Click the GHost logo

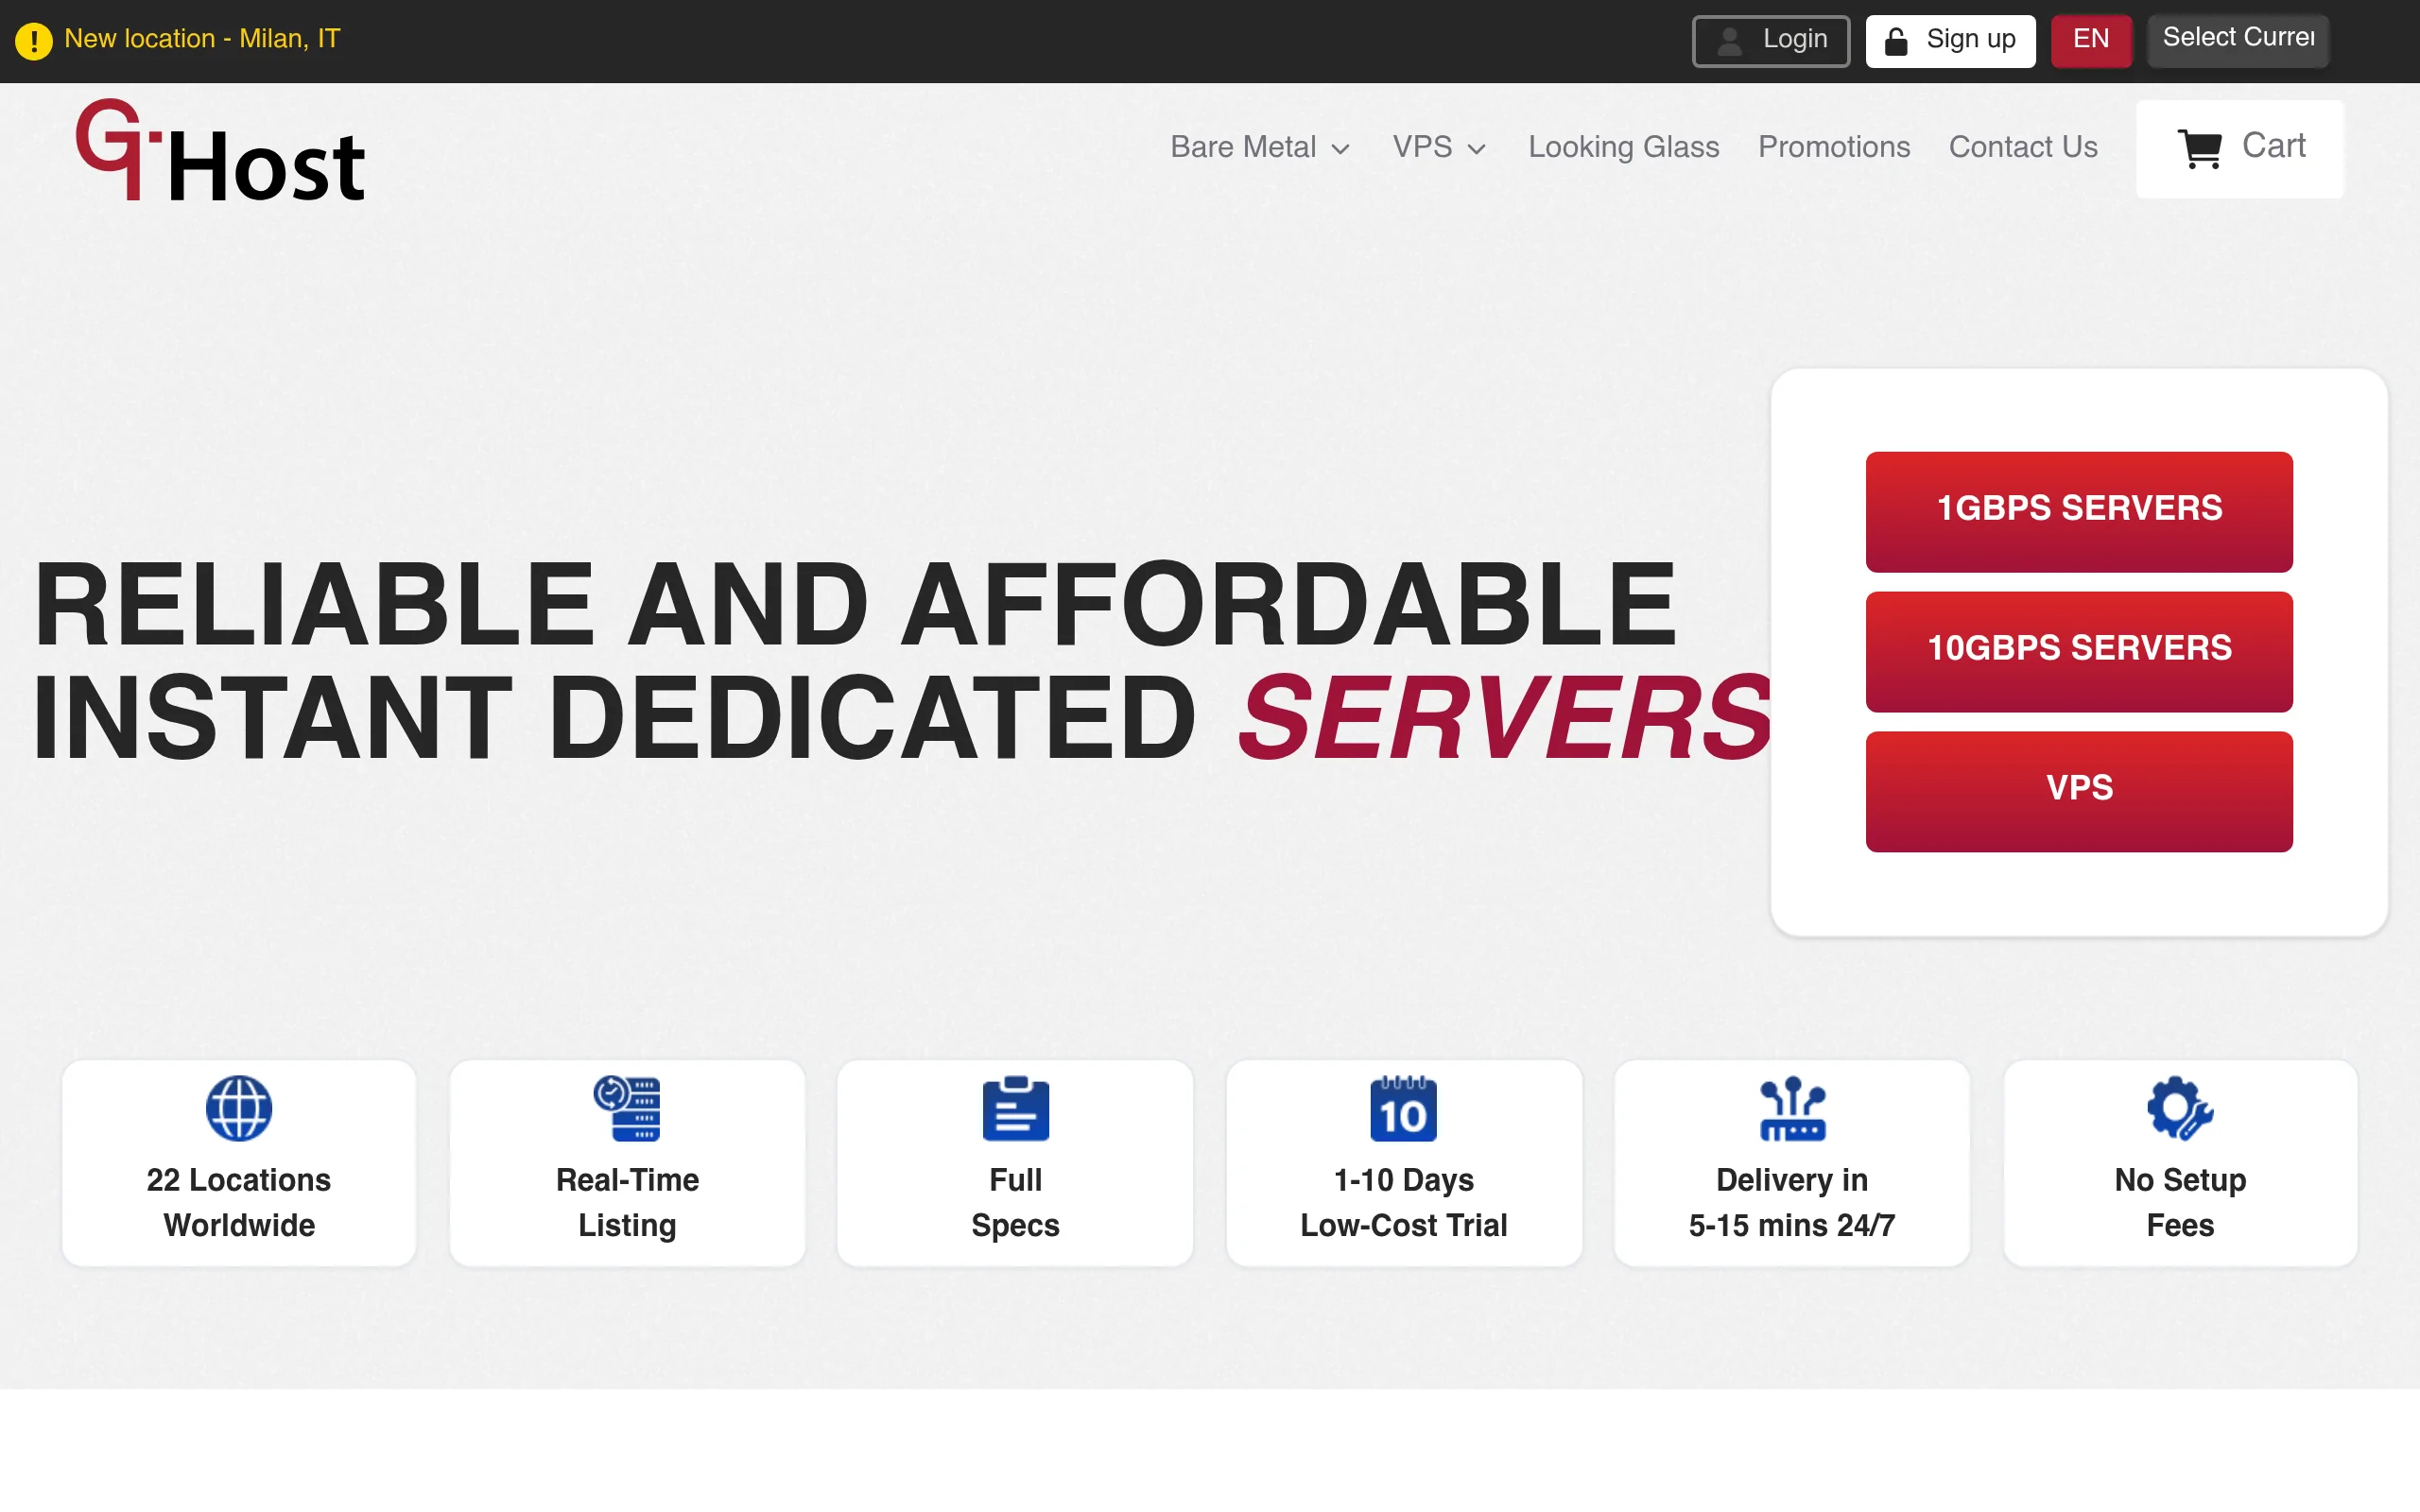[221, 150]
